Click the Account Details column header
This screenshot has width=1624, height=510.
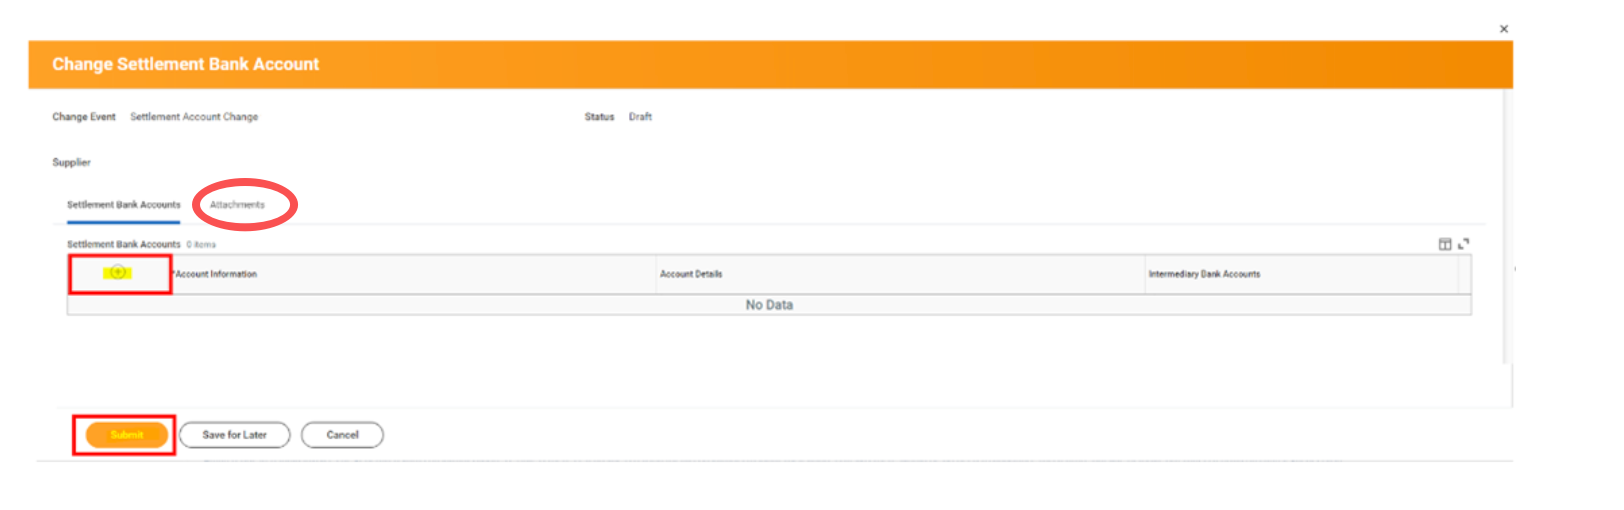click(x=691, y=274)
